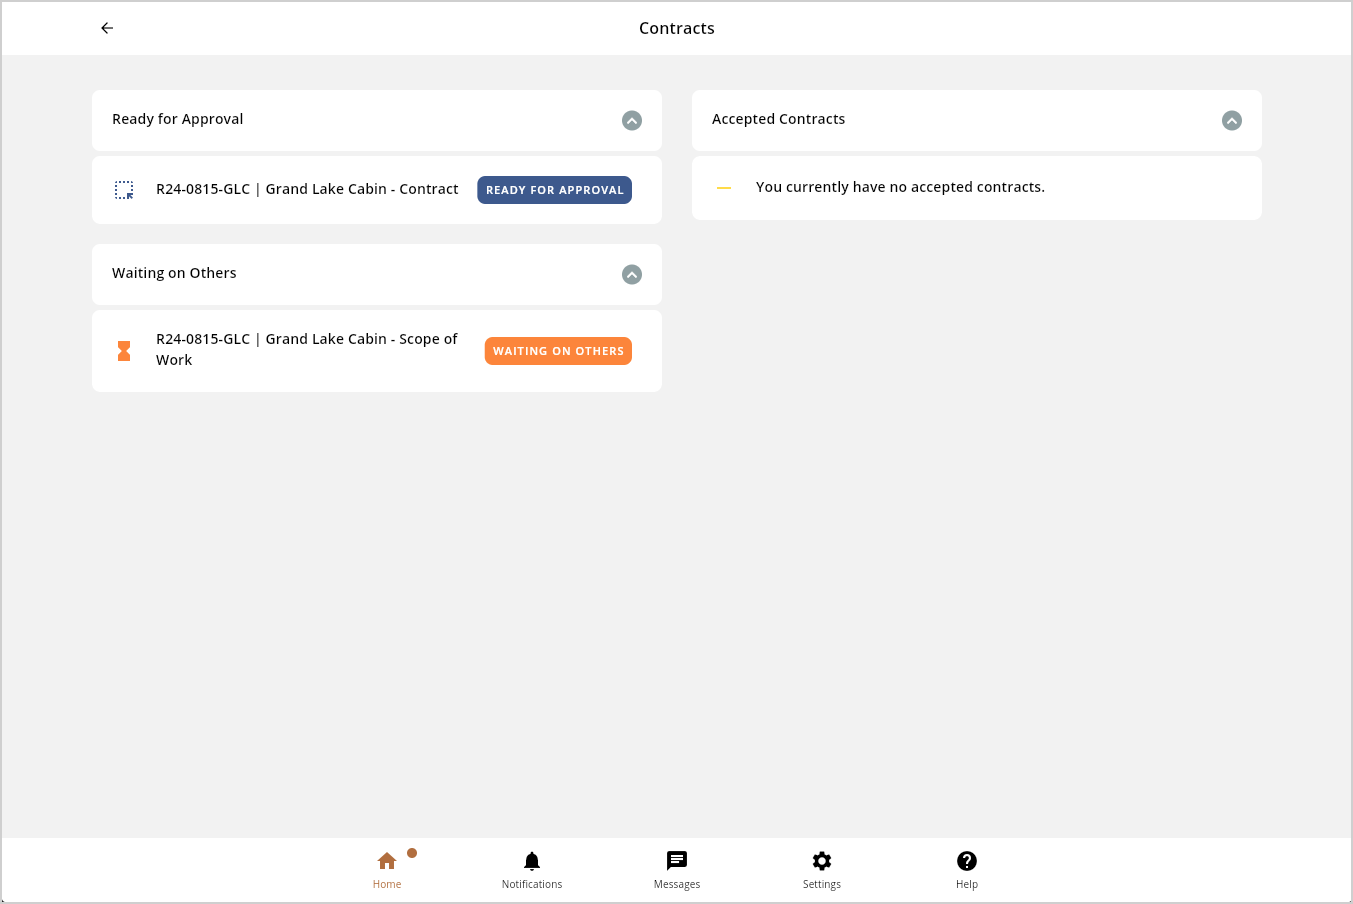Collapse the Accepted Contracts section
The width and height of the screenshot is (1353, 904).
pos(1232,121)
